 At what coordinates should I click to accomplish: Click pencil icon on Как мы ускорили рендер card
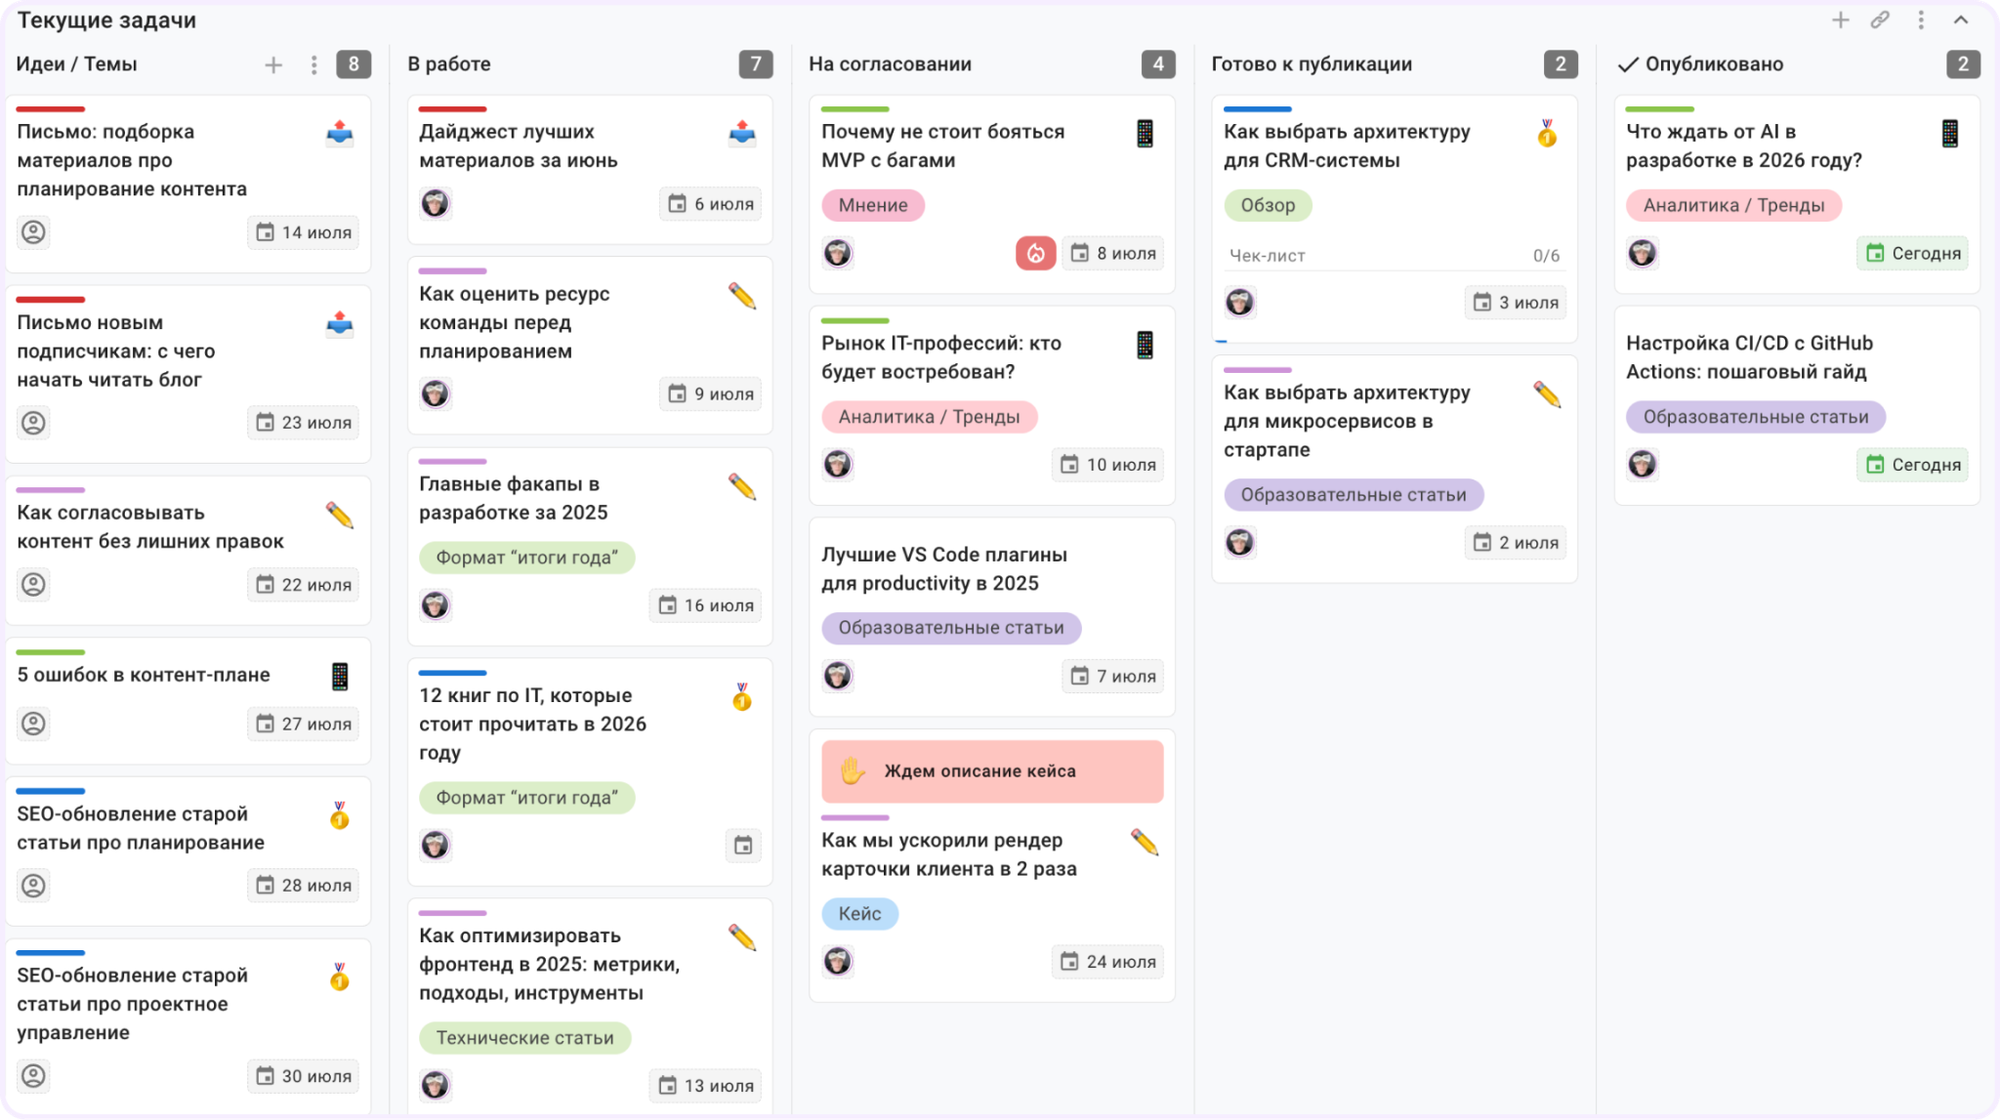point(1145,842)
